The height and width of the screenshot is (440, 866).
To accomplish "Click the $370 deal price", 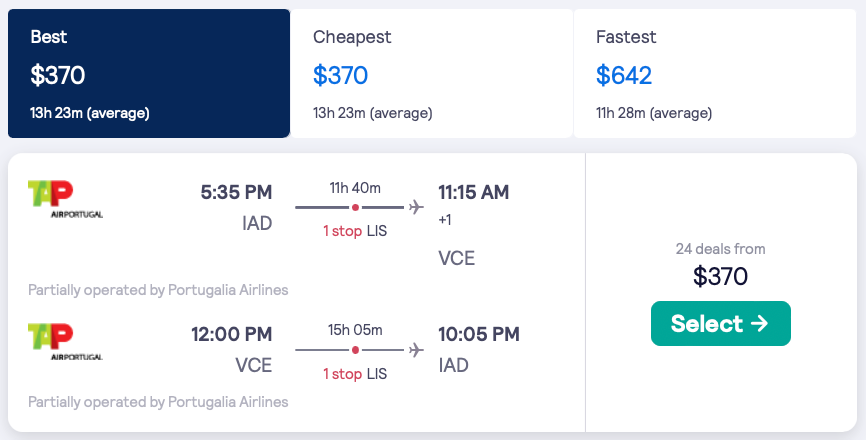I will click(720, 276).
